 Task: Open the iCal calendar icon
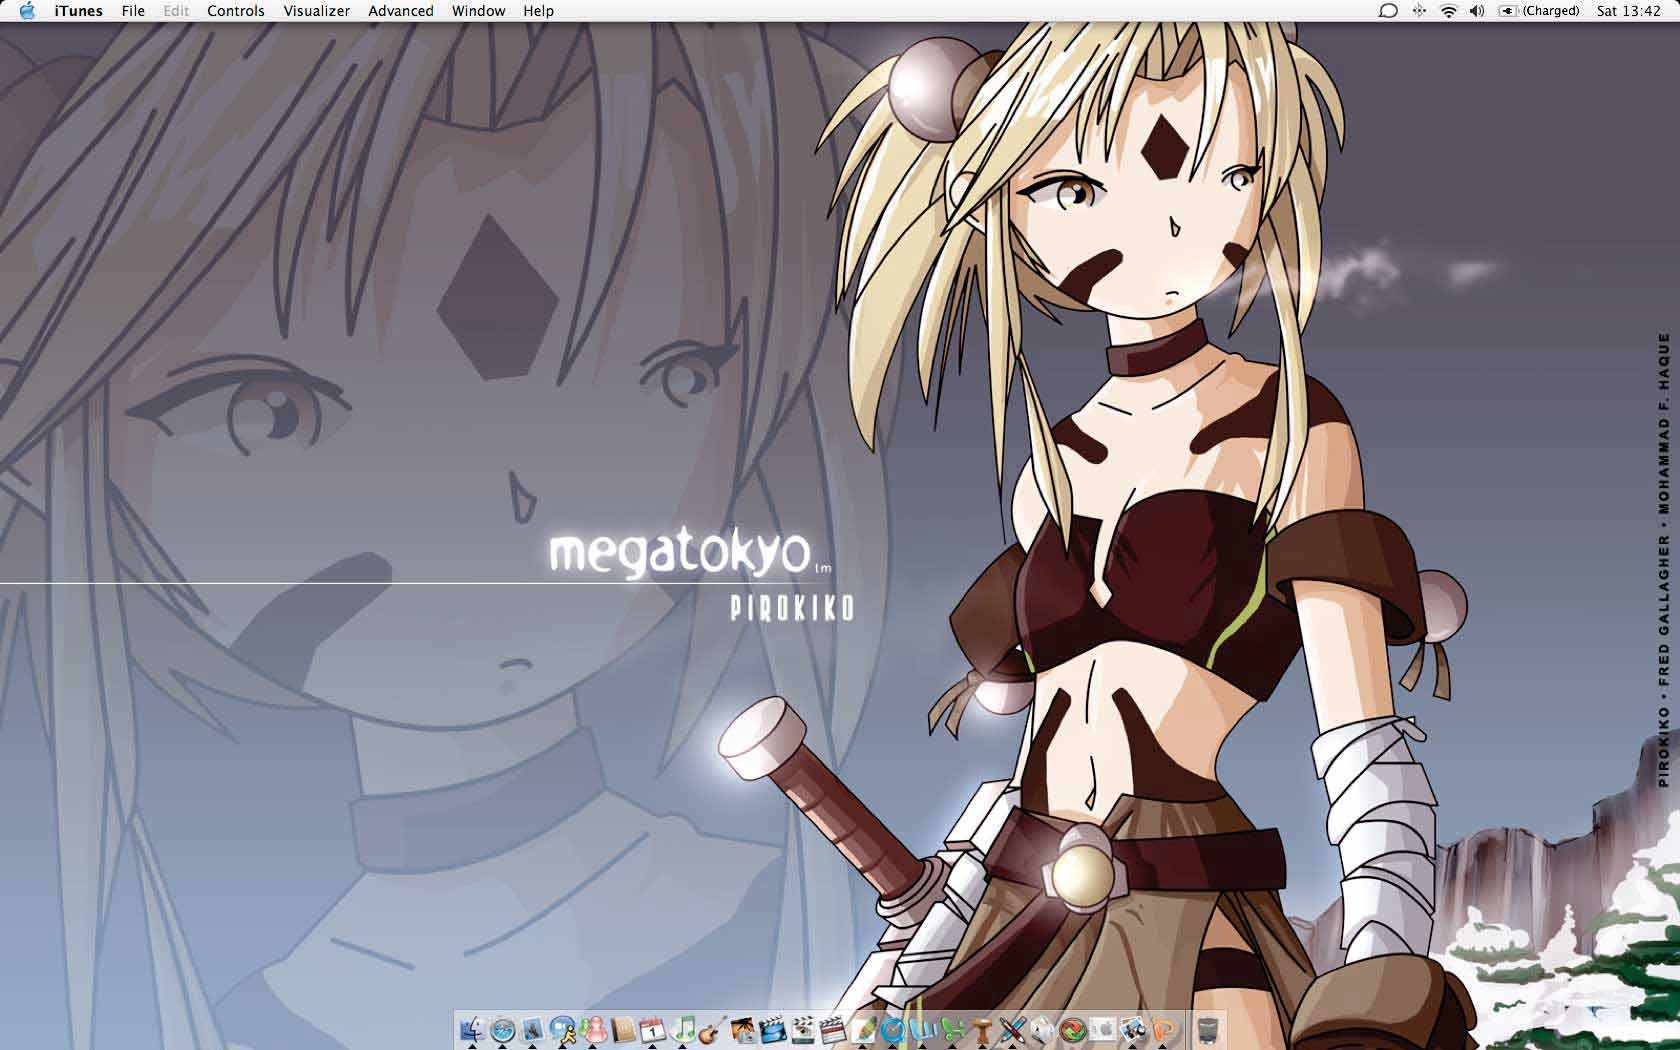coord(652,1029)
